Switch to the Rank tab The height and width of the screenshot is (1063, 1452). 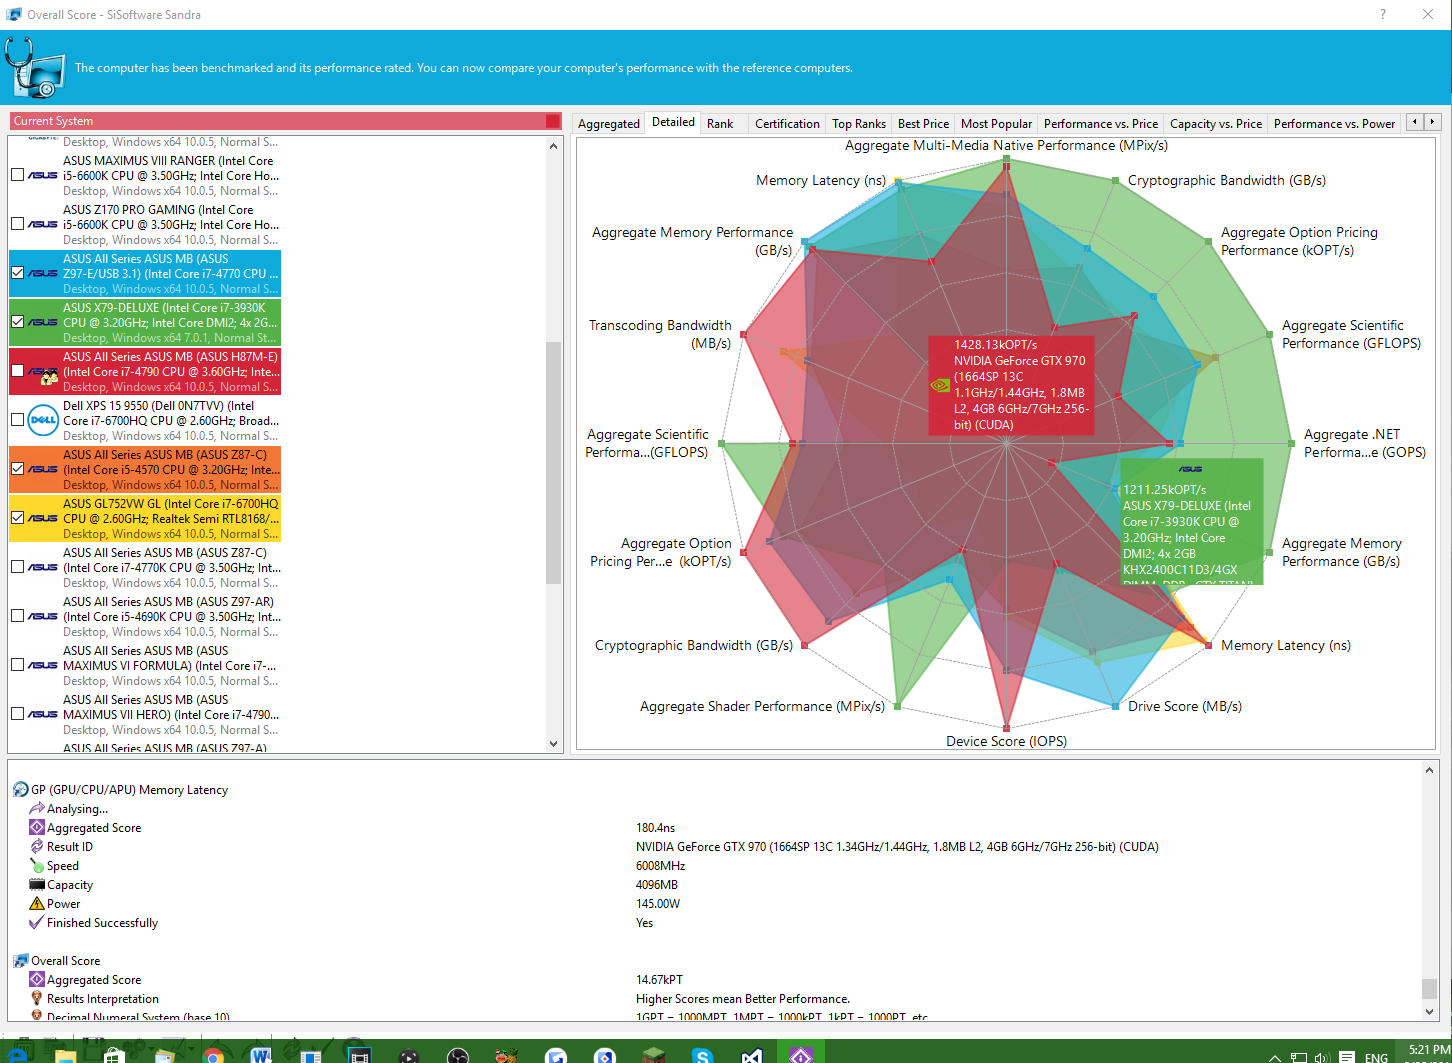[720, 124]
